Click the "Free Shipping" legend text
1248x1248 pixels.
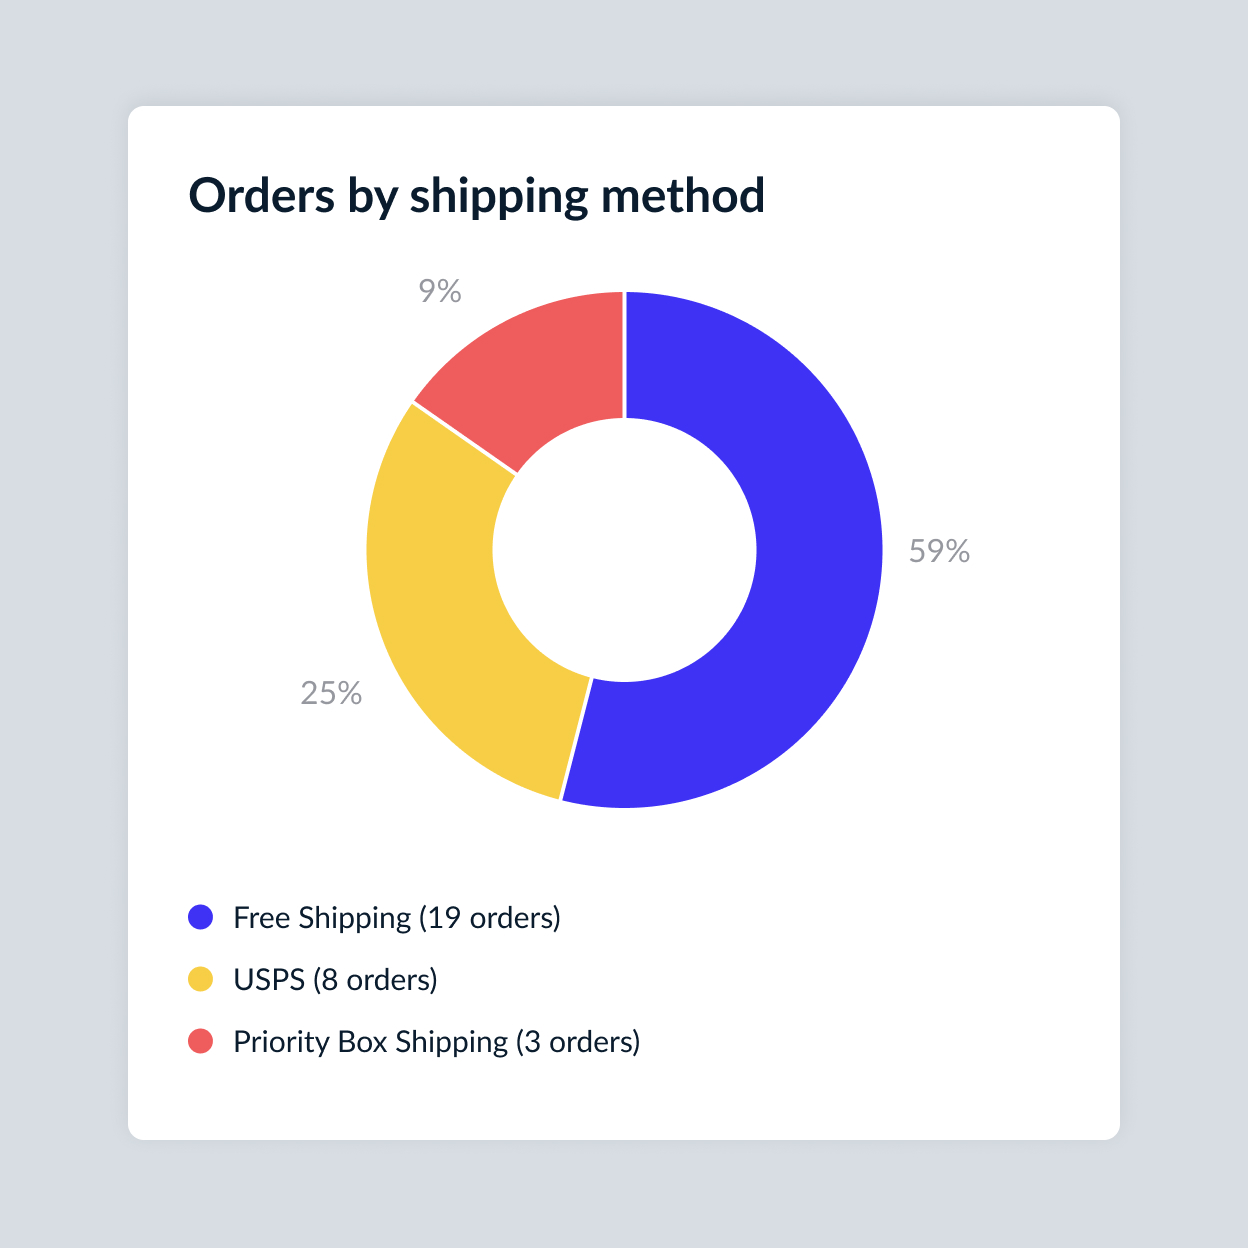coord(322,917)
